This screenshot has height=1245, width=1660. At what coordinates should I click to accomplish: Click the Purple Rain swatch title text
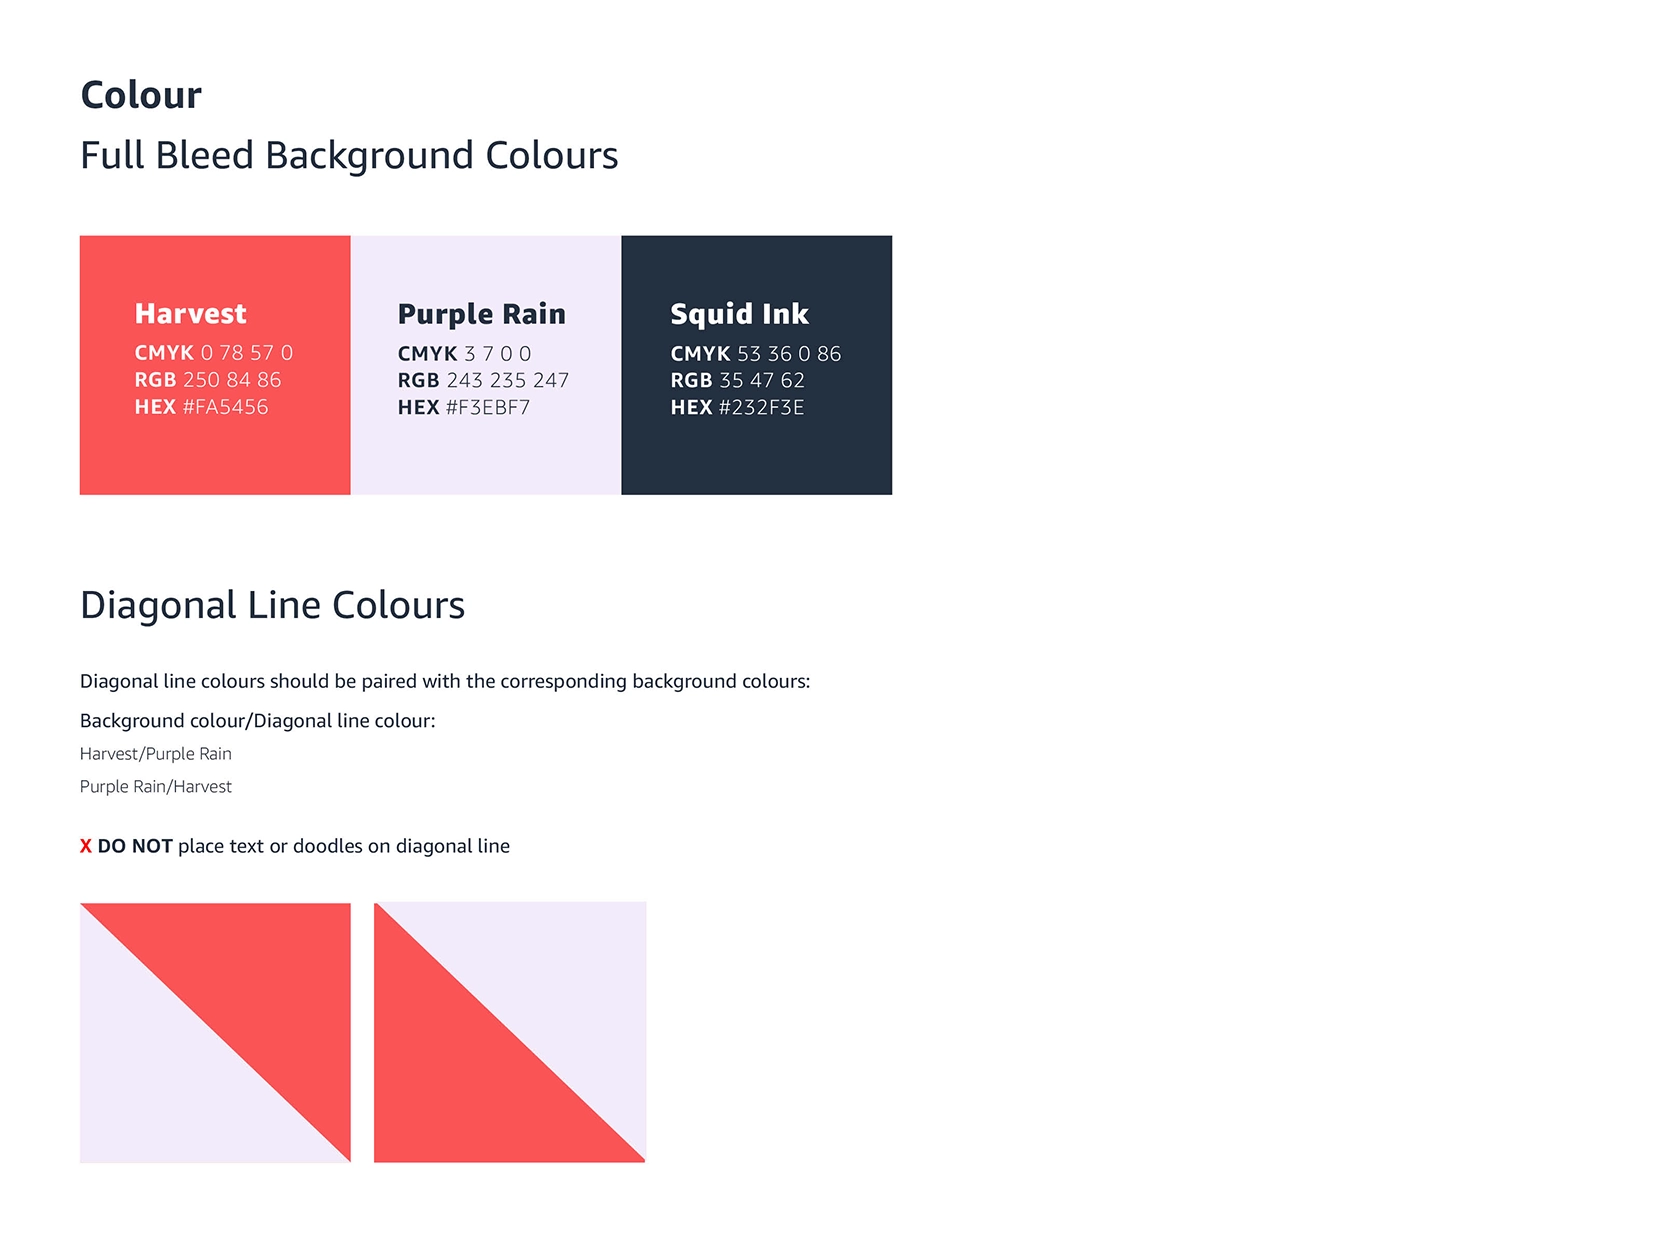click(x=481, y=314)
